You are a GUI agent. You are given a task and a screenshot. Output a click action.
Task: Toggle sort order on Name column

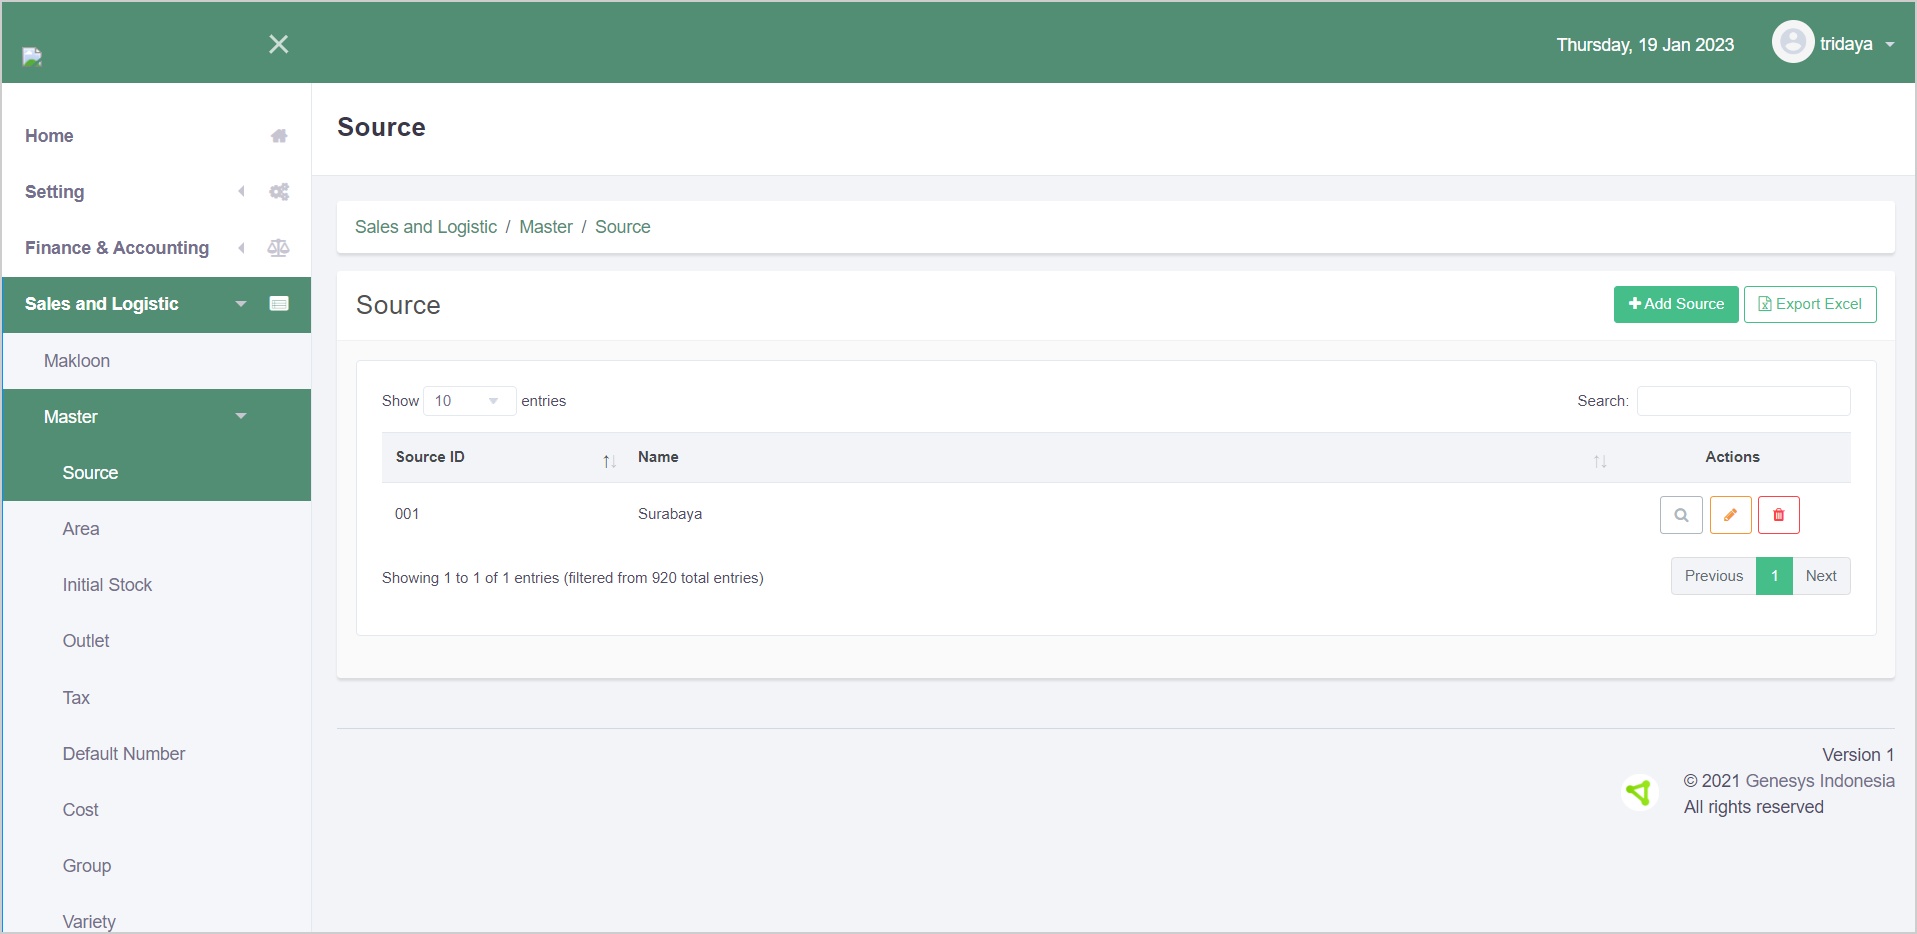tap(1599, 460)
